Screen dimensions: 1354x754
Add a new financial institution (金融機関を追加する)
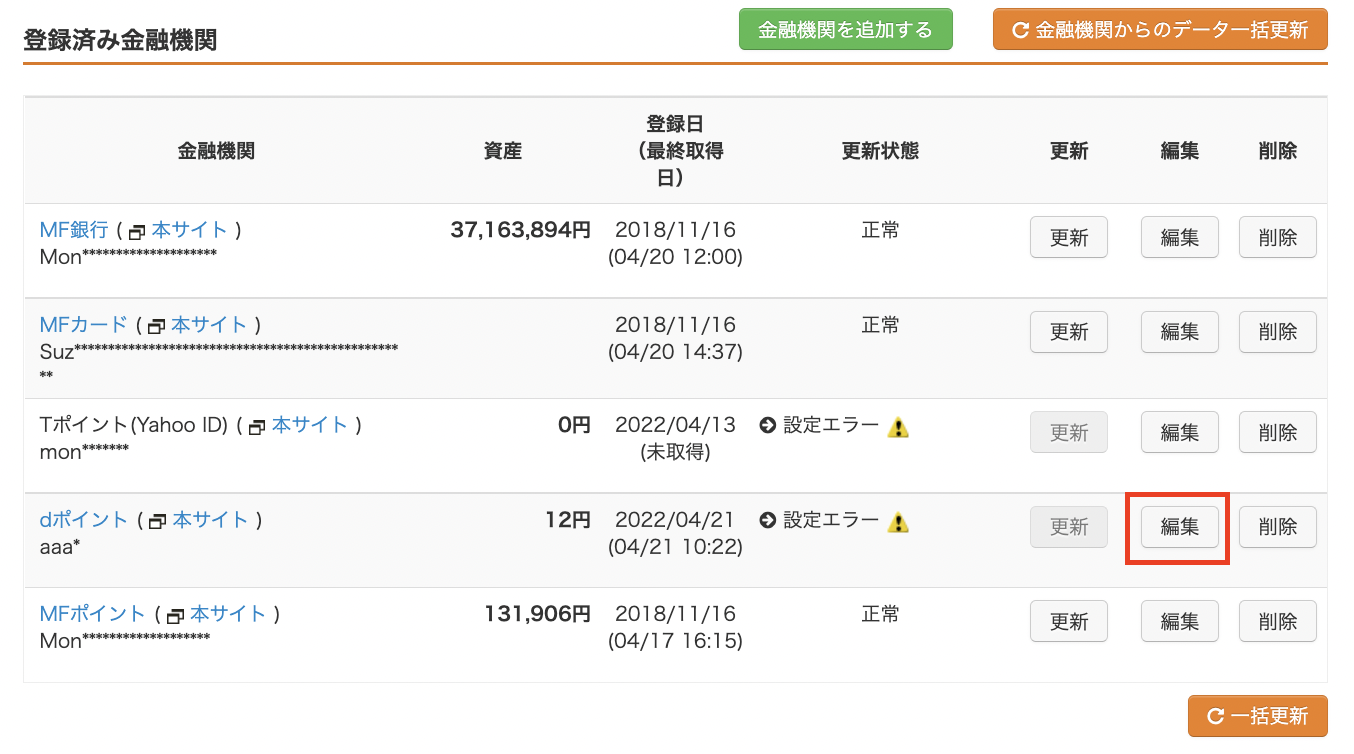pos(846,29)
